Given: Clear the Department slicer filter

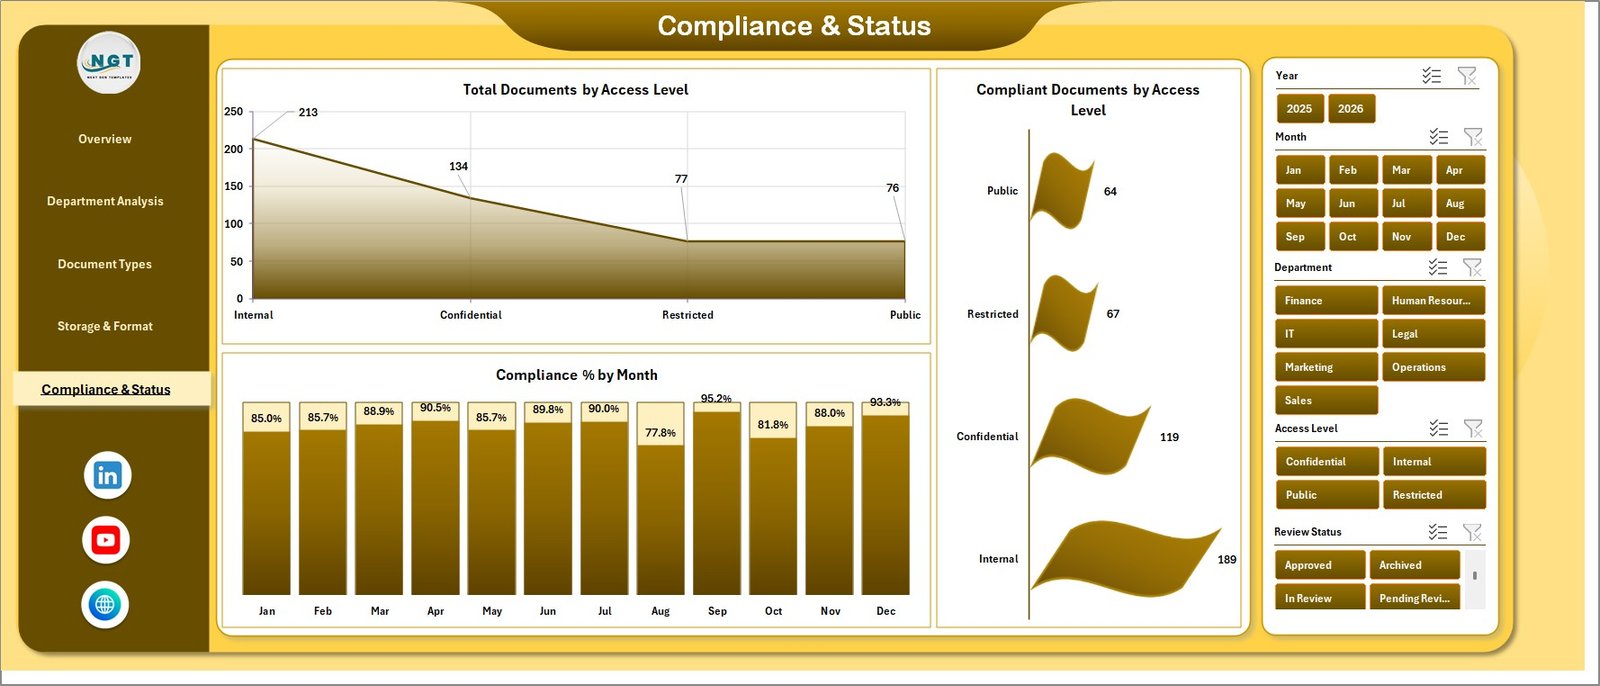Looking at the screenshot, I should (1472, 267).
